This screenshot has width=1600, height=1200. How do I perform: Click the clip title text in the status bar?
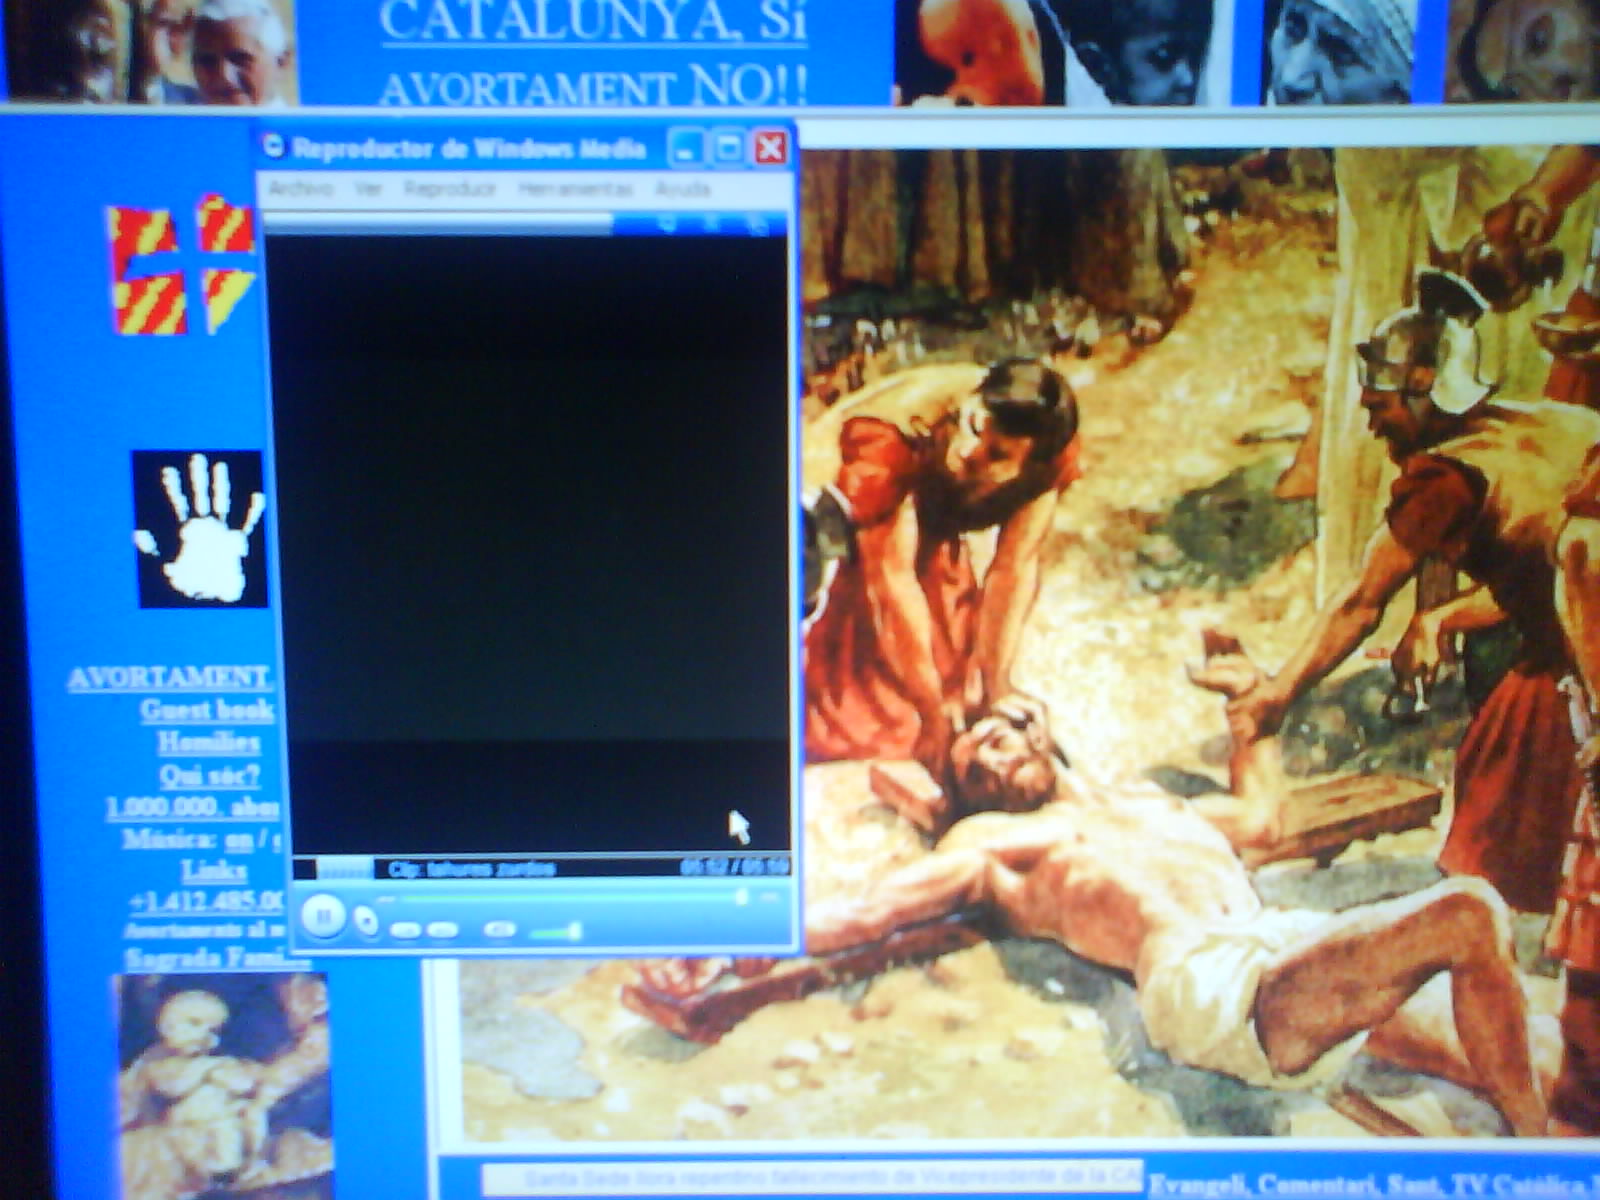click(x=471, y=869)
